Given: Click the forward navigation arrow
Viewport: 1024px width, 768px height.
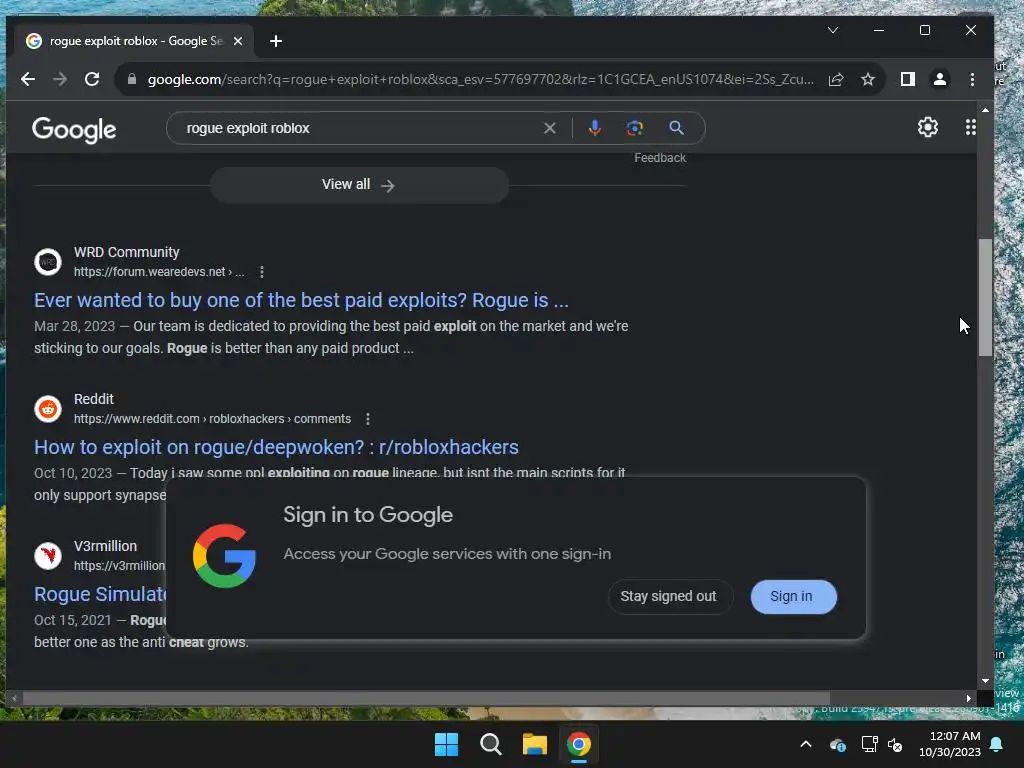Looking at the screenshot, I should coord(59,80).
